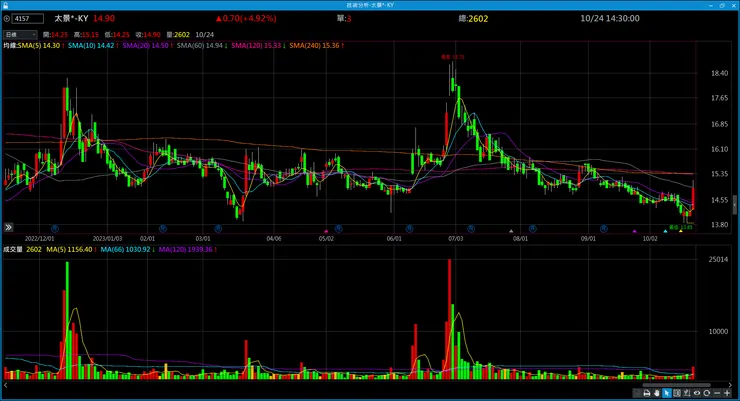Maximize the technical analysis window
This screenshot has height=401, width=740.
722,5
